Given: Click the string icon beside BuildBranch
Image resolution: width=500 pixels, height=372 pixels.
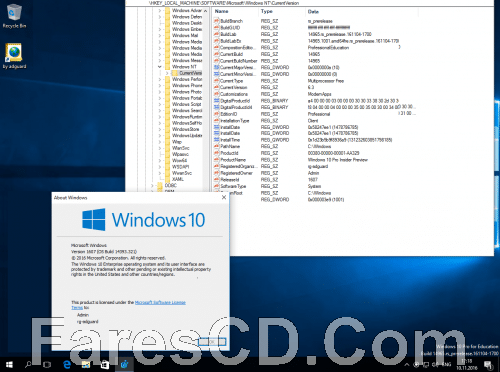Looking at the screenshot, I should pyautogui.click(x=216, y=21).
